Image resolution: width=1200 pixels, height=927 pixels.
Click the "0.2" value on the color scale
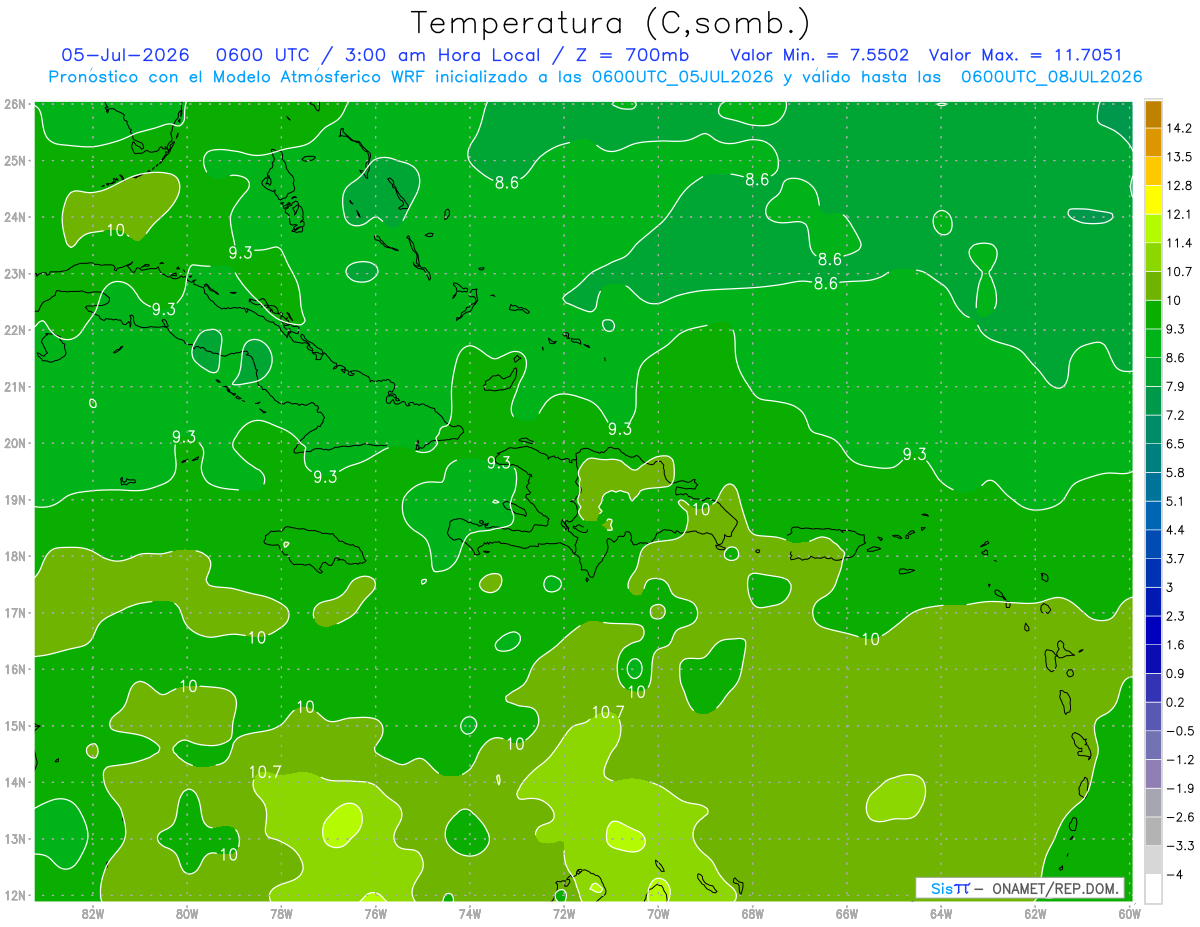tap(1175, 702)
